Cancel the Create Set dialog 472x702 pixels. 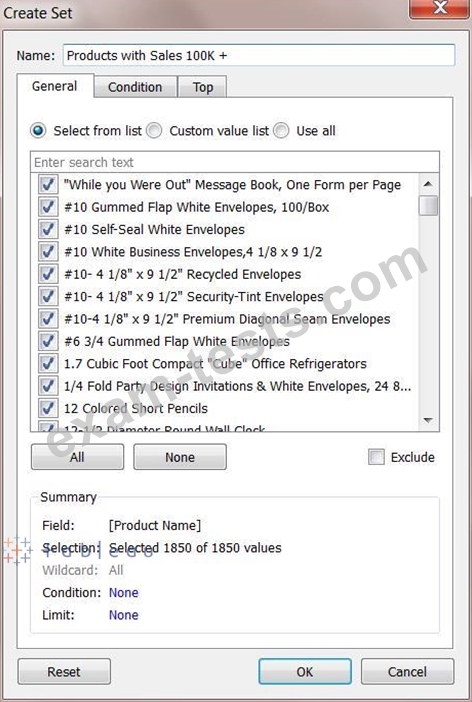[407, 672]
